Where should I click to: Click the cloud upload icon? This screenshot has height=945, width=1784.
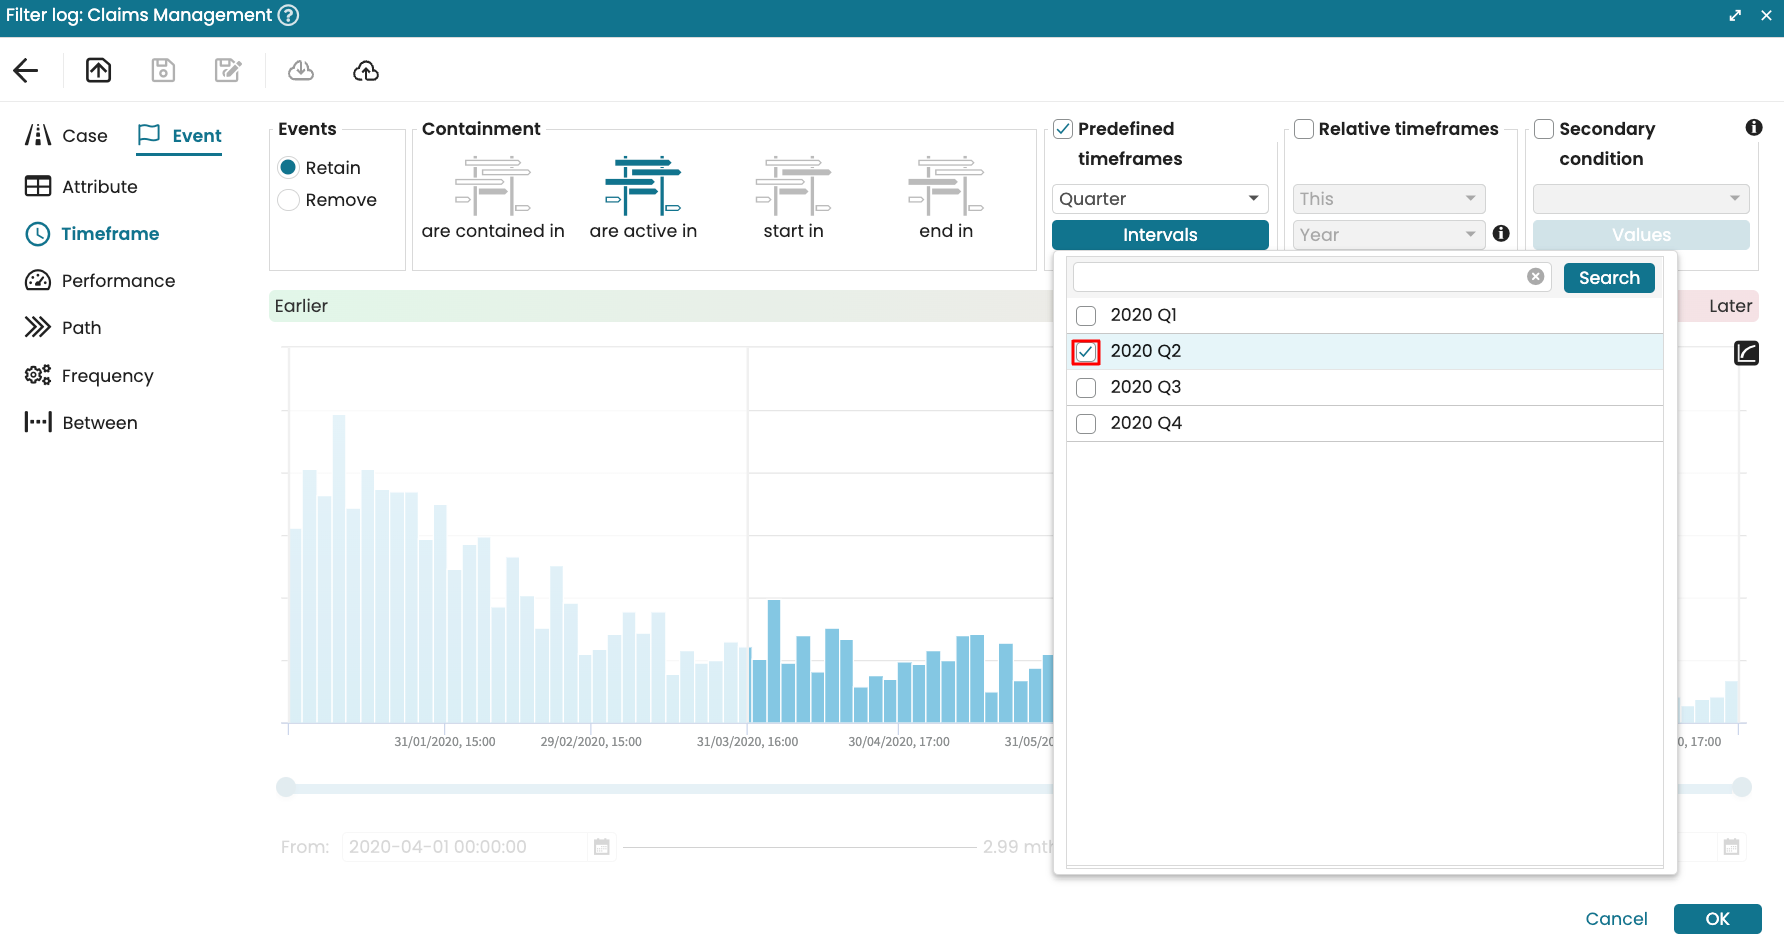click(366, 70)
